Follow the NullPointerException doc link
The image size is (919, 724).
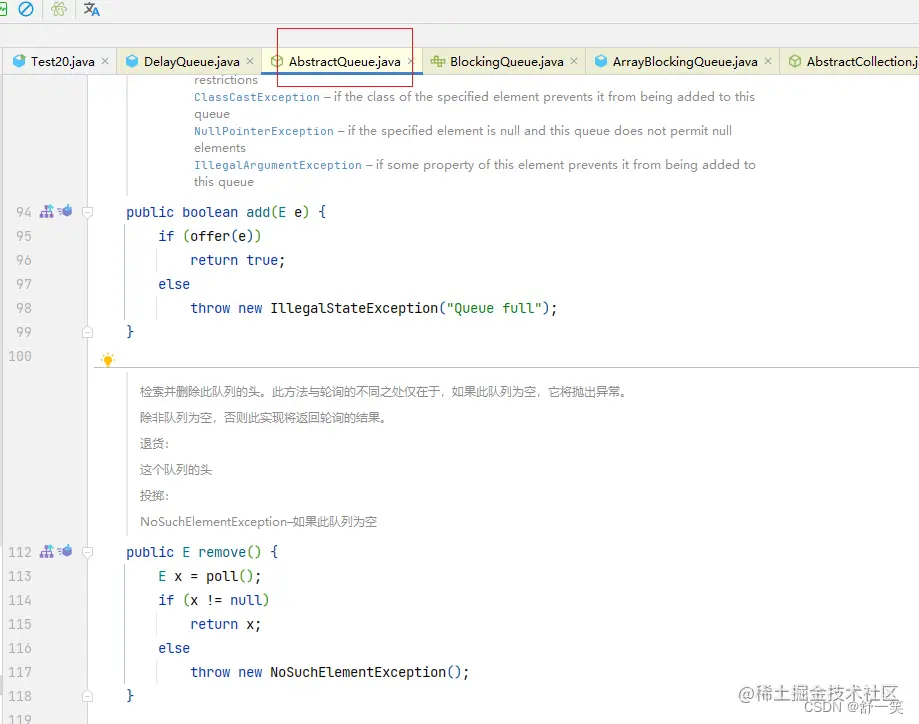[264, 131]
